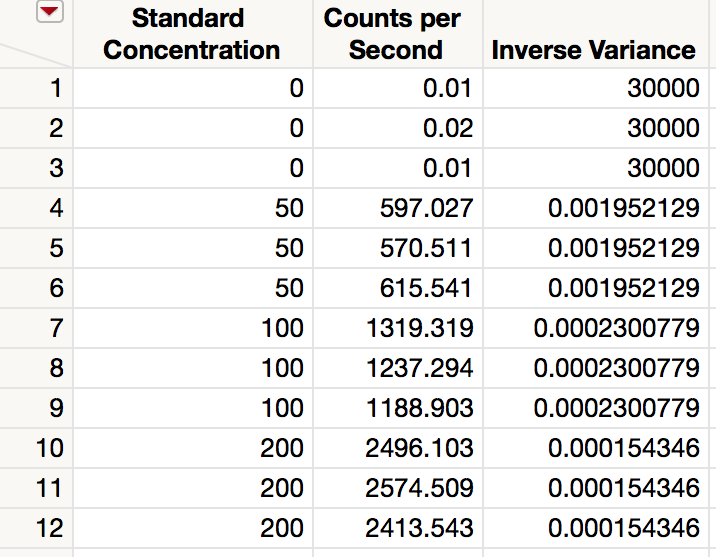Viewport: 716px width, 557px height.
Task: Select row number 7
Action: pos(54,328)
